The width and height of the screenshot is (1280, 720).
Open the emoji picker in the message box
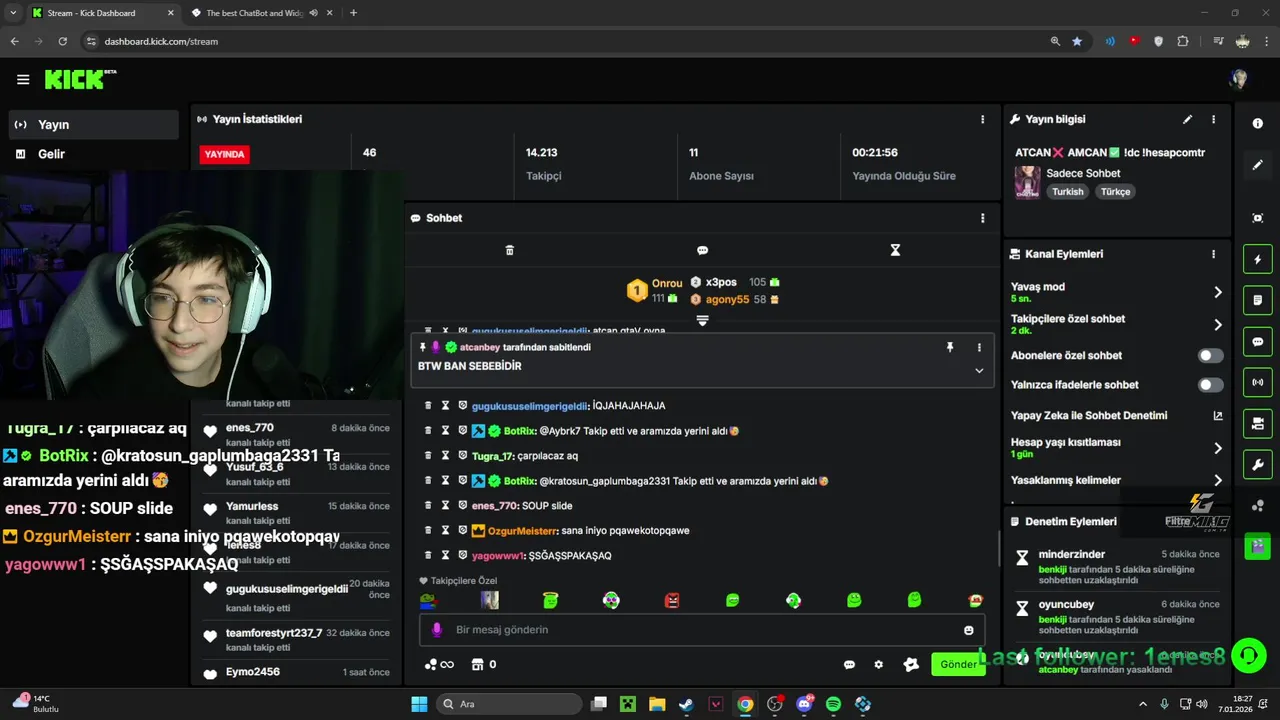click(968, 630)
